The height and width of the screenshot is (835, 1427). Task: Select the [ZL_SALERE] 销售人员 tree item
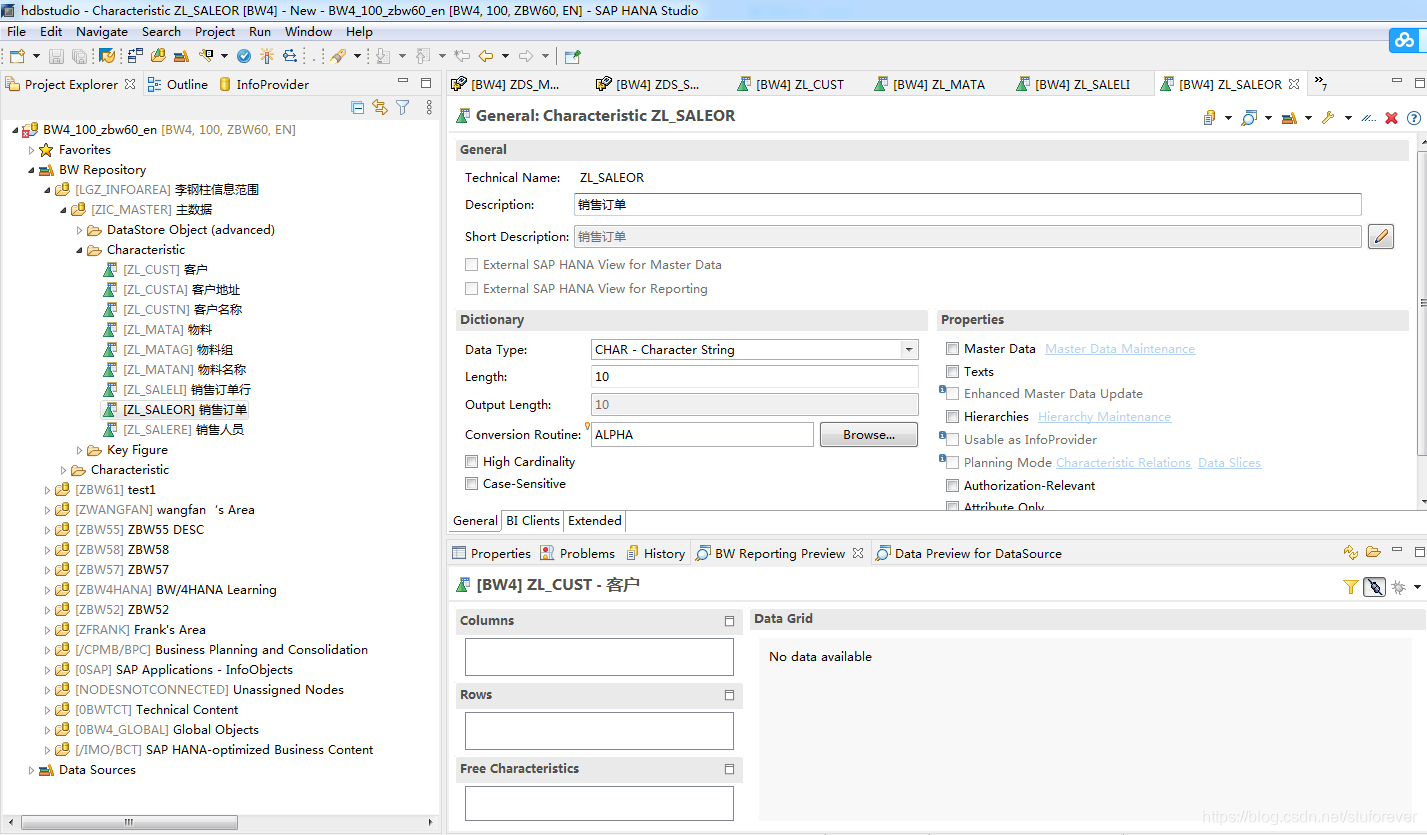point(174,430)
